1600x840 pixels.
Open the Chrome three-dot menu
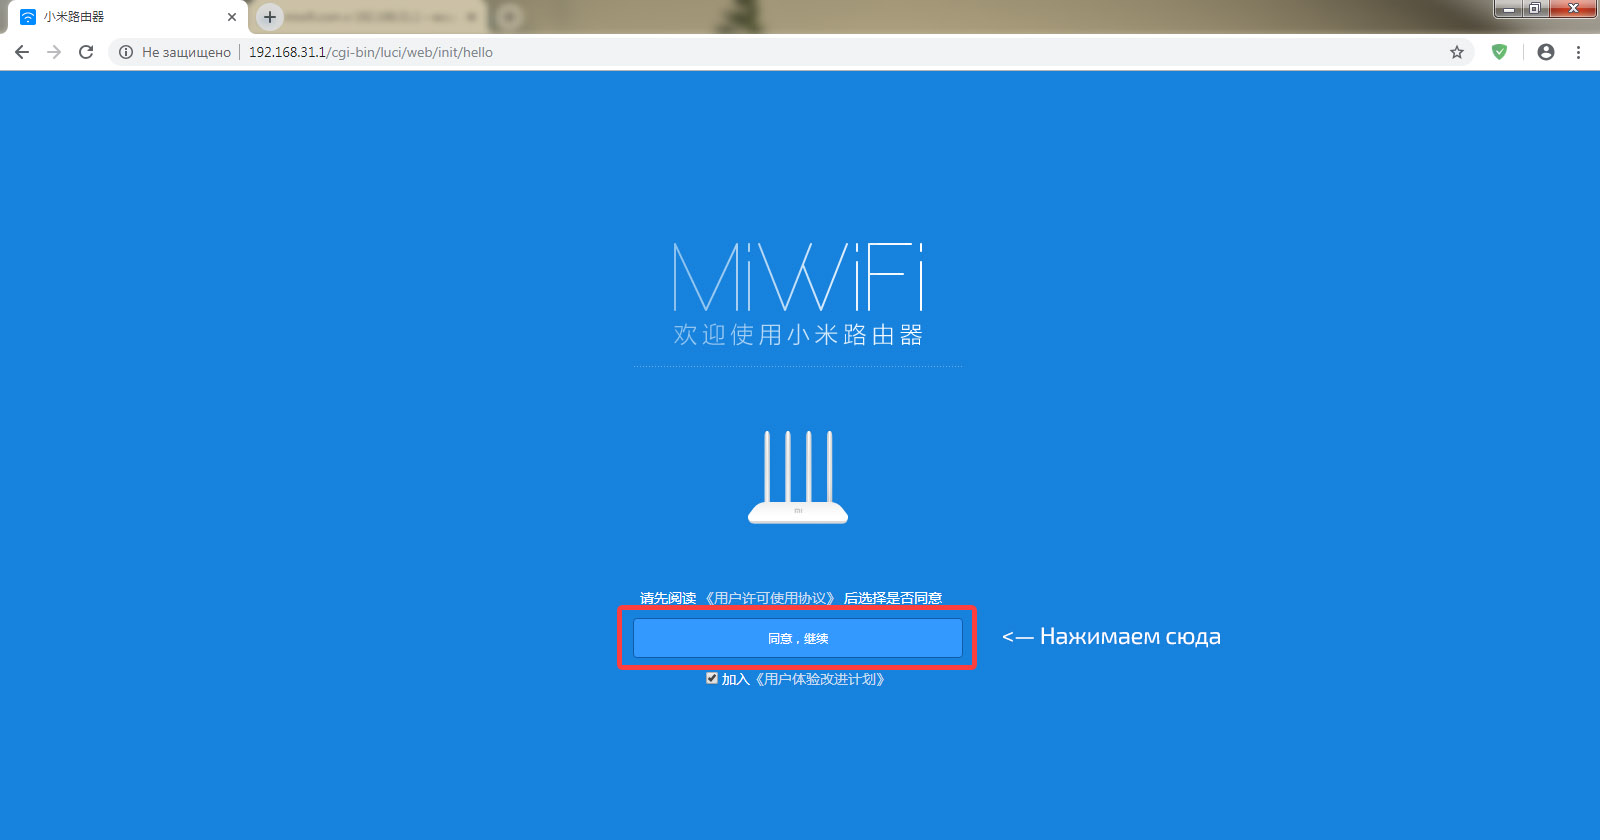coord(1579,52)
